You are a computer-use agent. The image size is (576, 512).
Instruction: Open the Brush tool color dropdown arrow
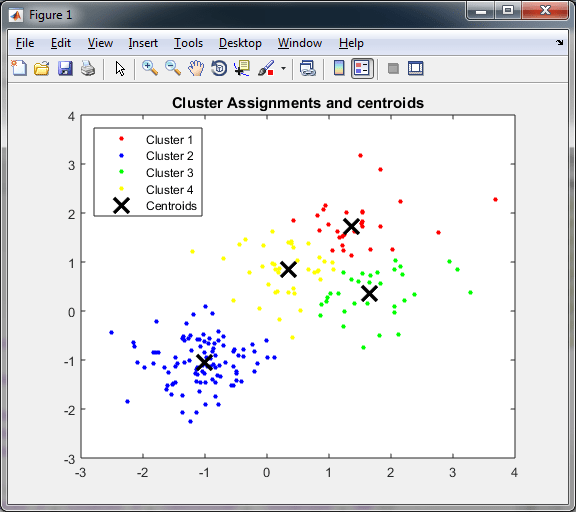click(283, 68)
